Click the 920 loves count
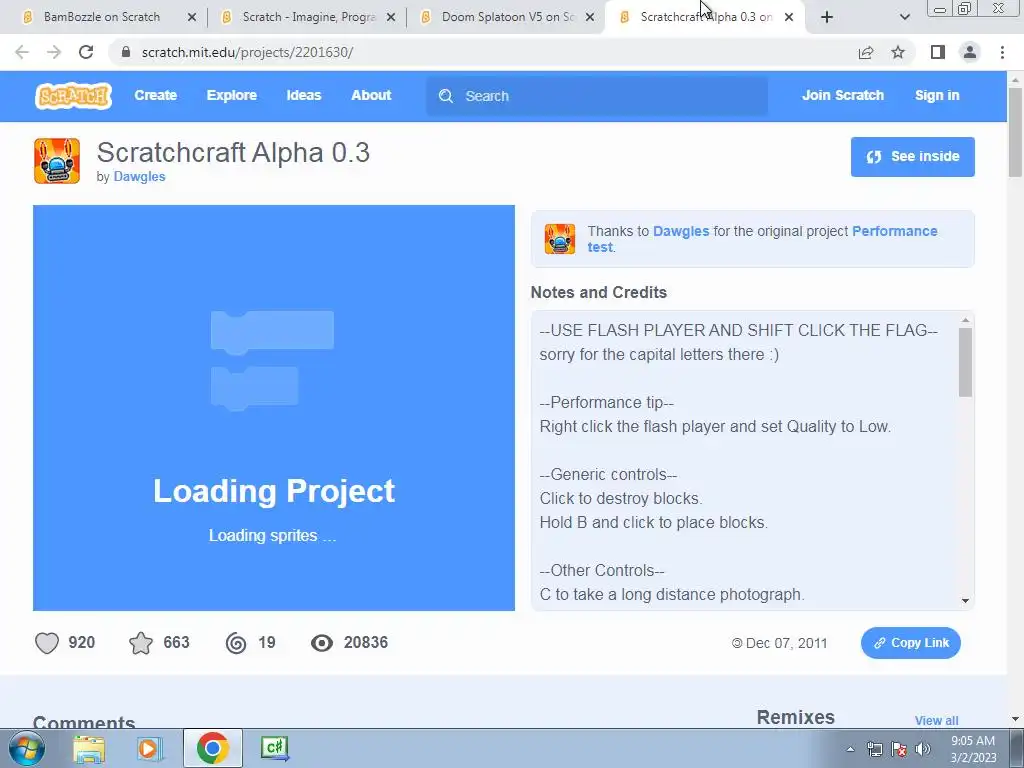Image resolution: width=1024 pixels, height=768 pixels. point(82,643)
